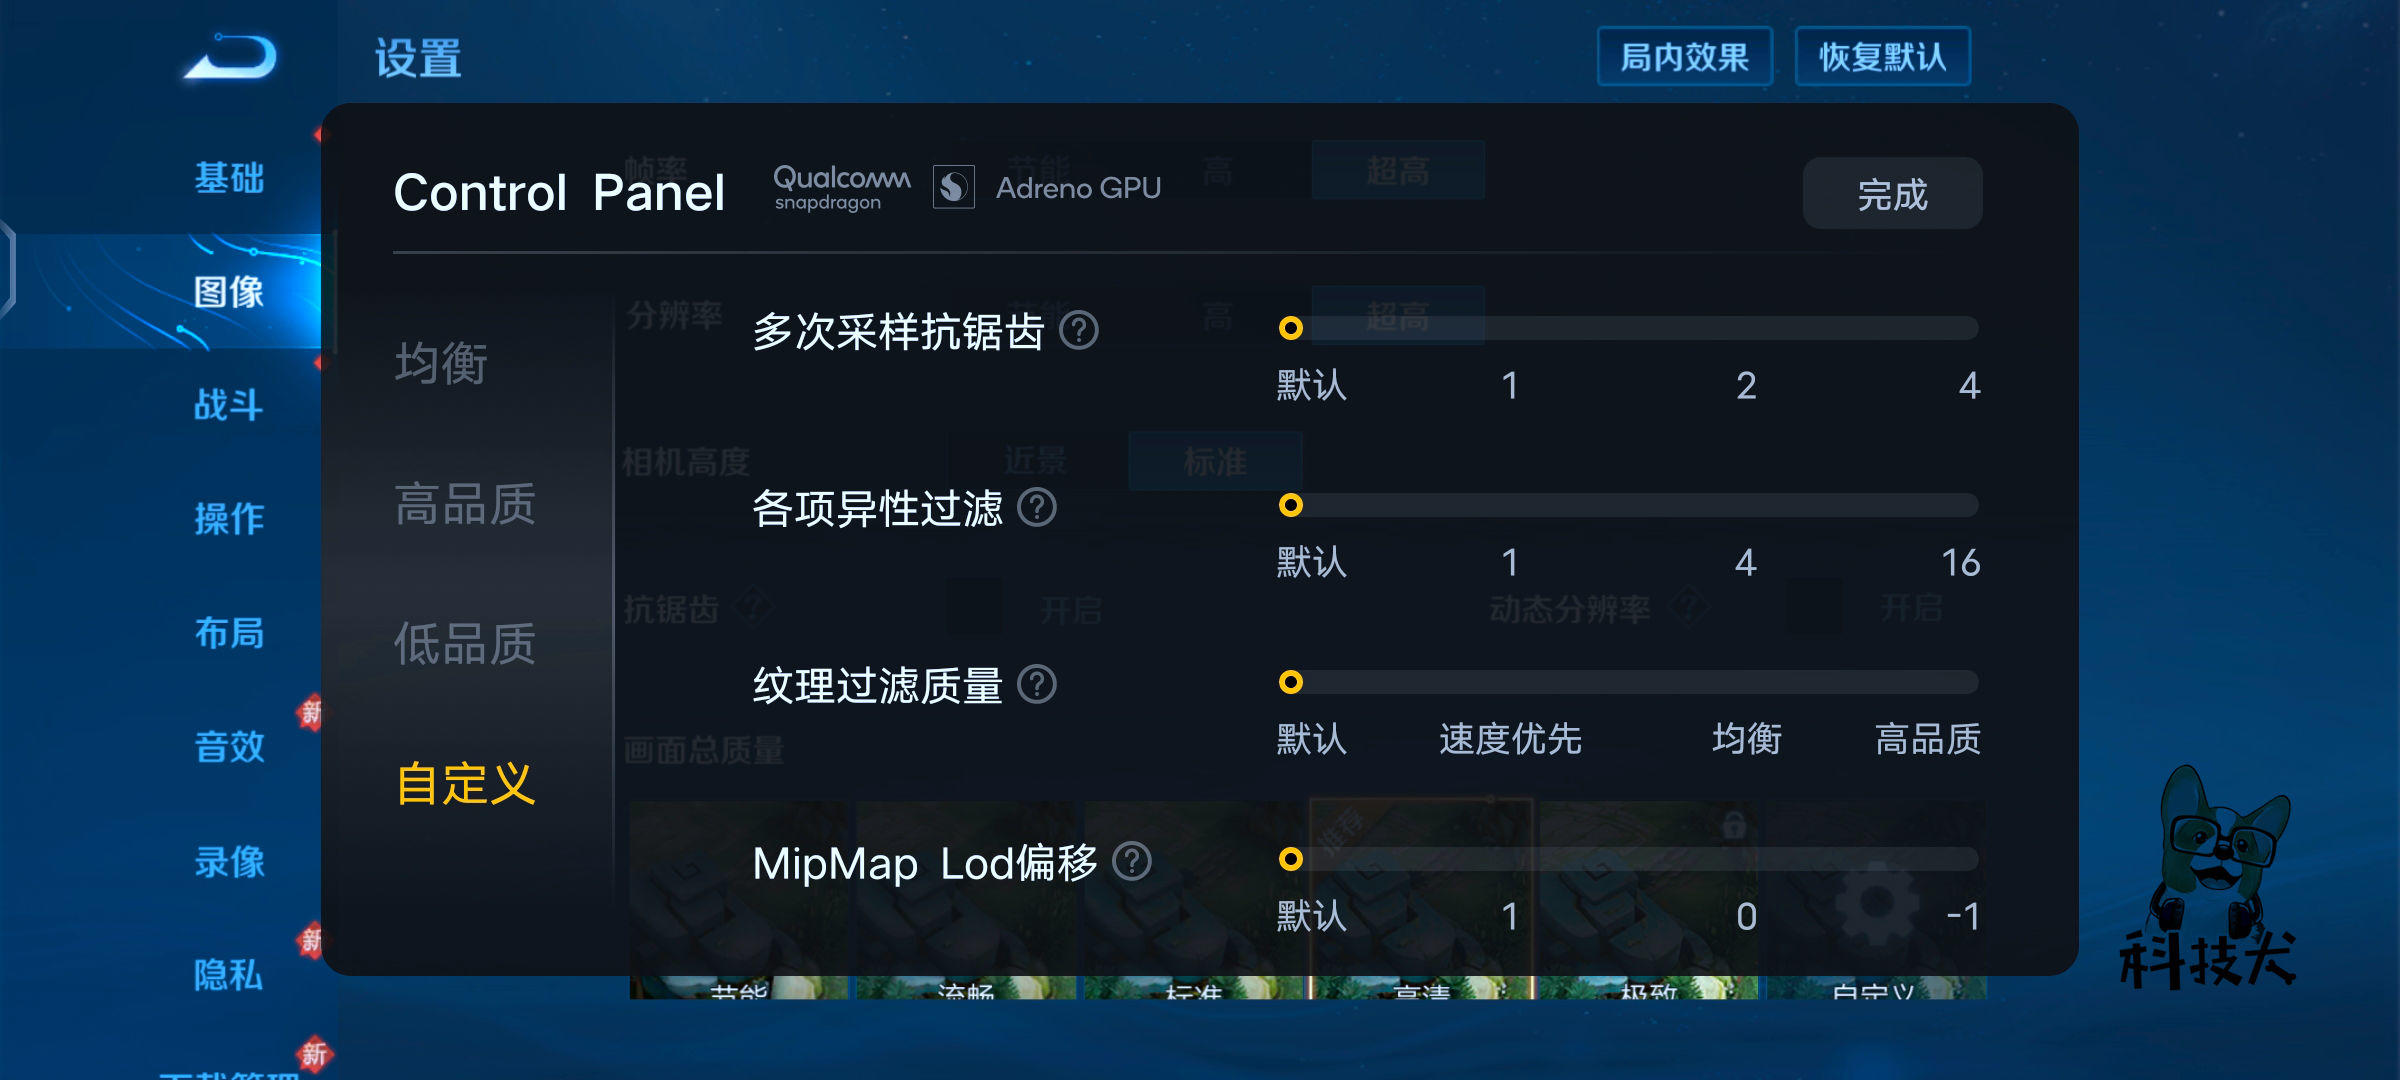2400x1080 pixels.
Task: Click the 各项异性过滤 slider handle
Action: (1291, 505)
